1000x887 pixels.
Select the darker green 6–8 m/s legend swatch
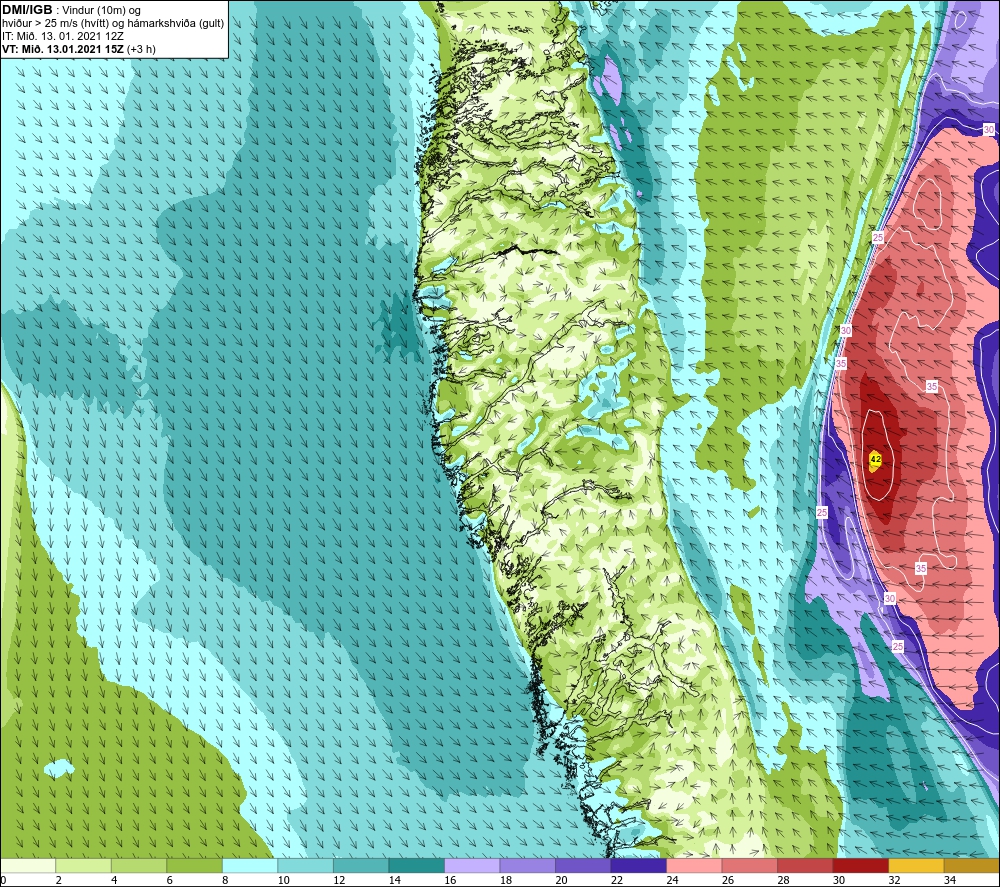pos(195,866)
